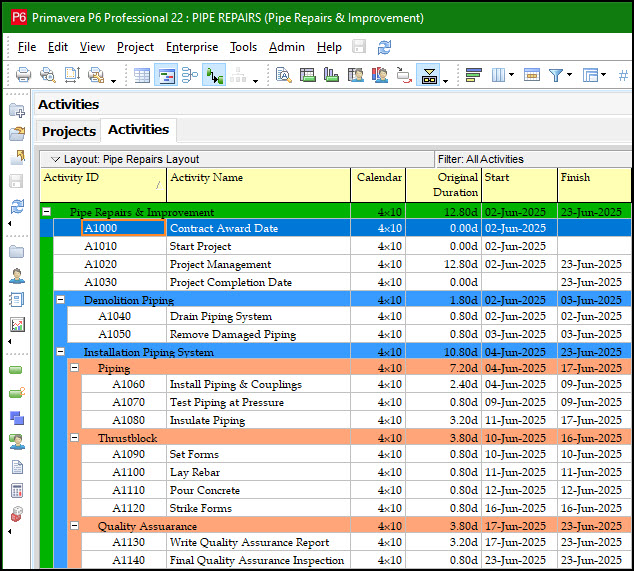
Task: Click the Schedule icon in the toolbar
Action: tap(214, 75)
